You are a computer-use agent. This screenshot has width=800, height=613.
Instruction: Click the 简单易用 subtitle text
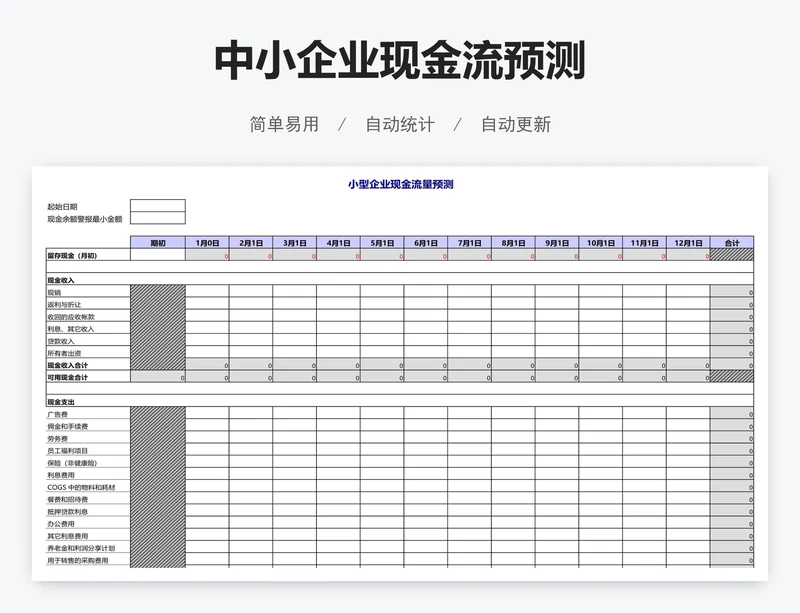click(284, 124)
